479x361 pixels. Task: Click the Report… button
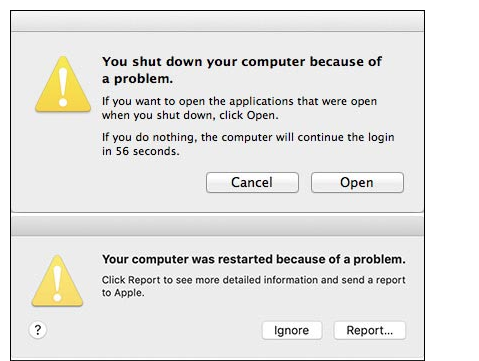tap(370, 330)
